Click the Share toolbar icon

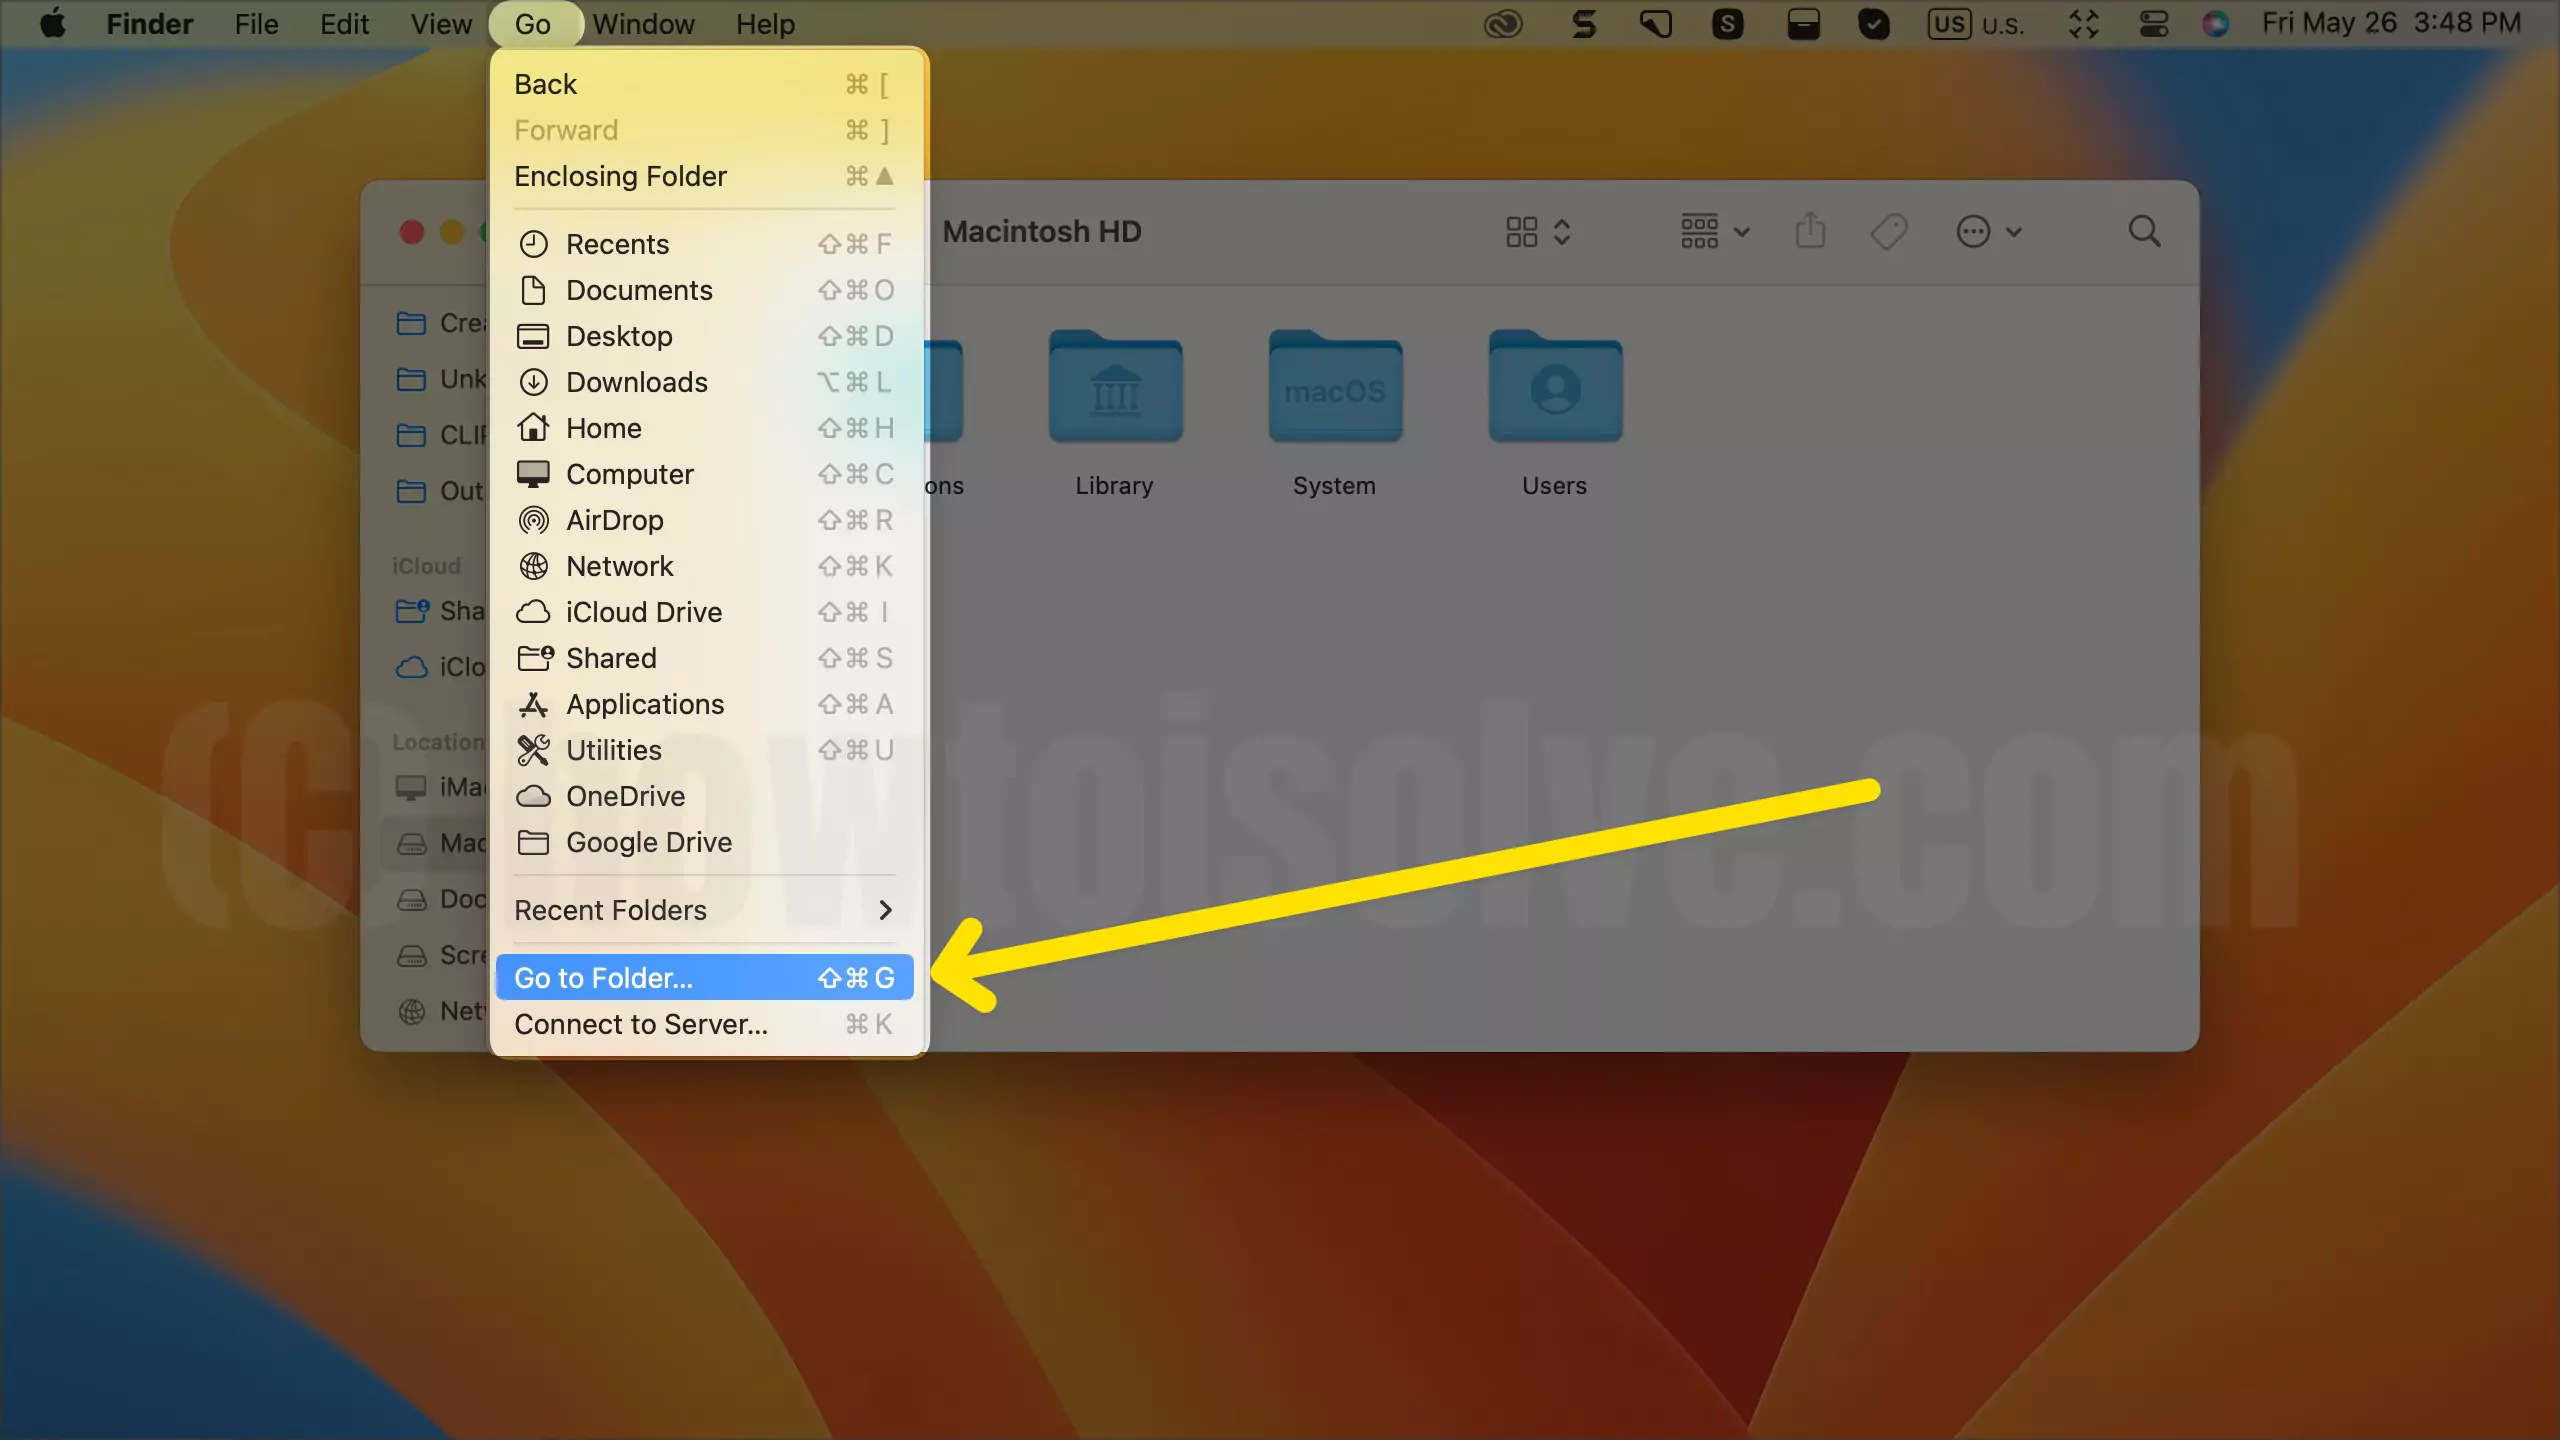1810,232
